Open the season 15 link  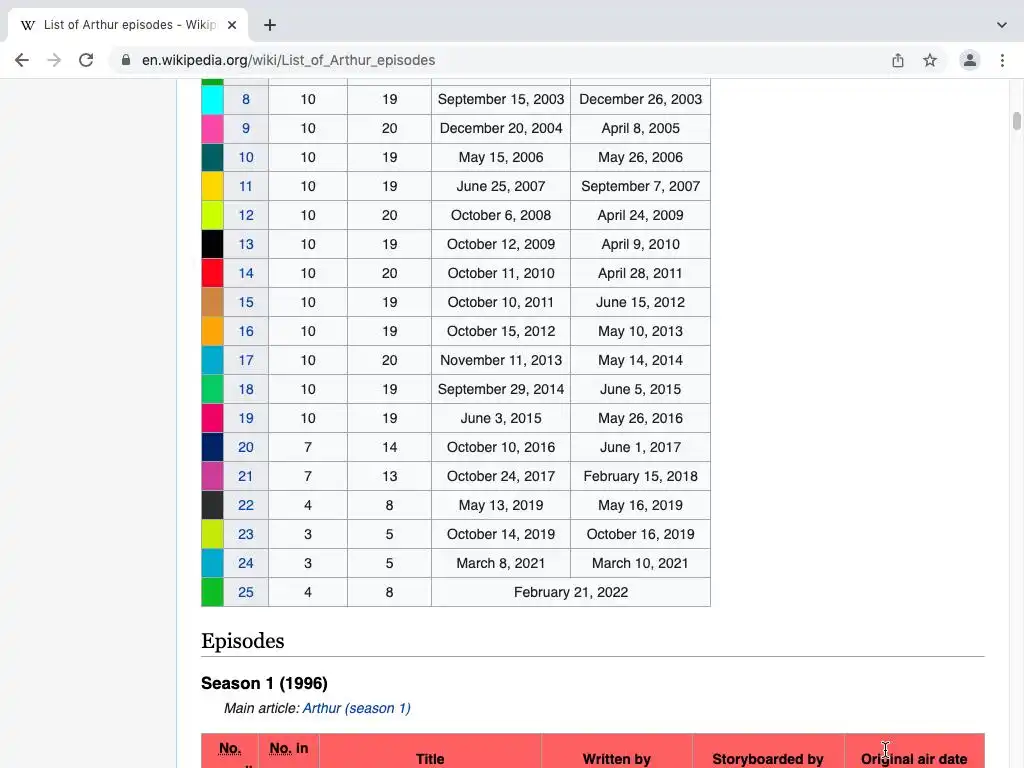point(246,302)
